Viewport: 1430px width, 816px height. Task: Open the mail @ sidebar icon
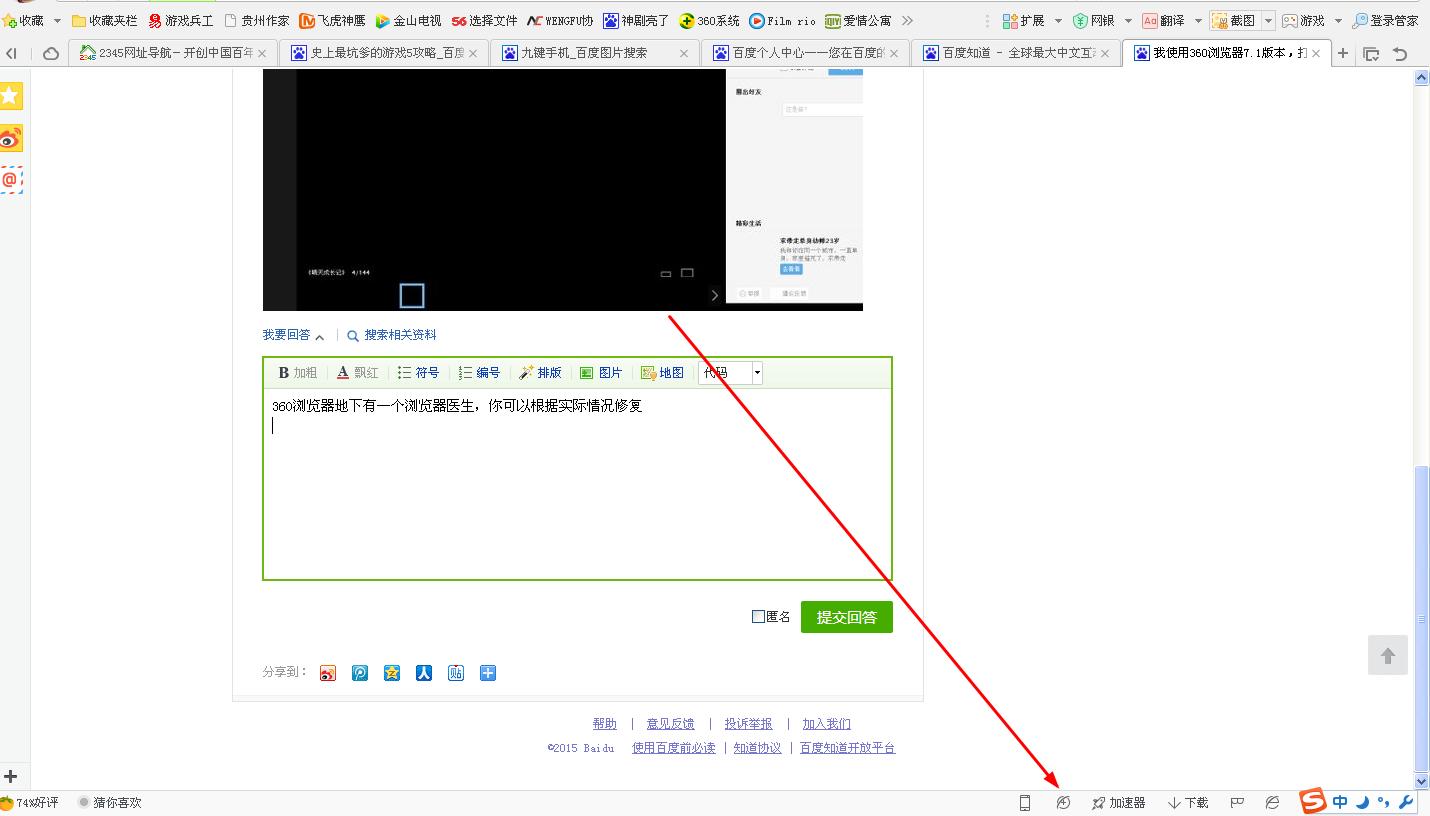point(10,180)
